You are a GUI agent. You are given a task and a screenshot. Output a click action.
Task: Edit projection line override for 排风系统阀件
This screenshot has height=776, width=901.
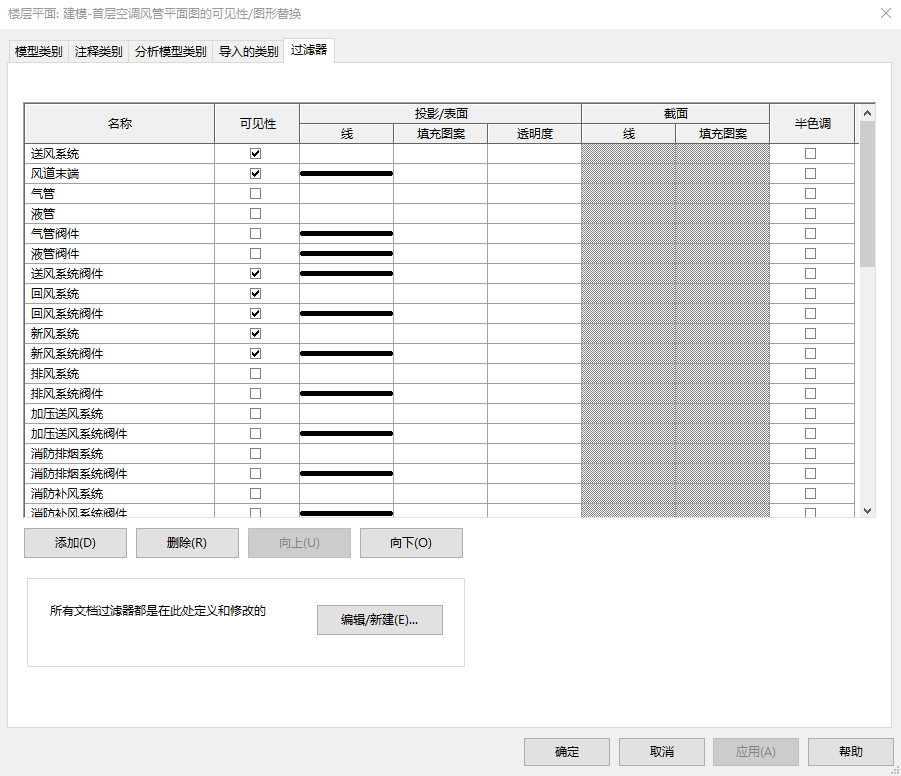(346, 394)
